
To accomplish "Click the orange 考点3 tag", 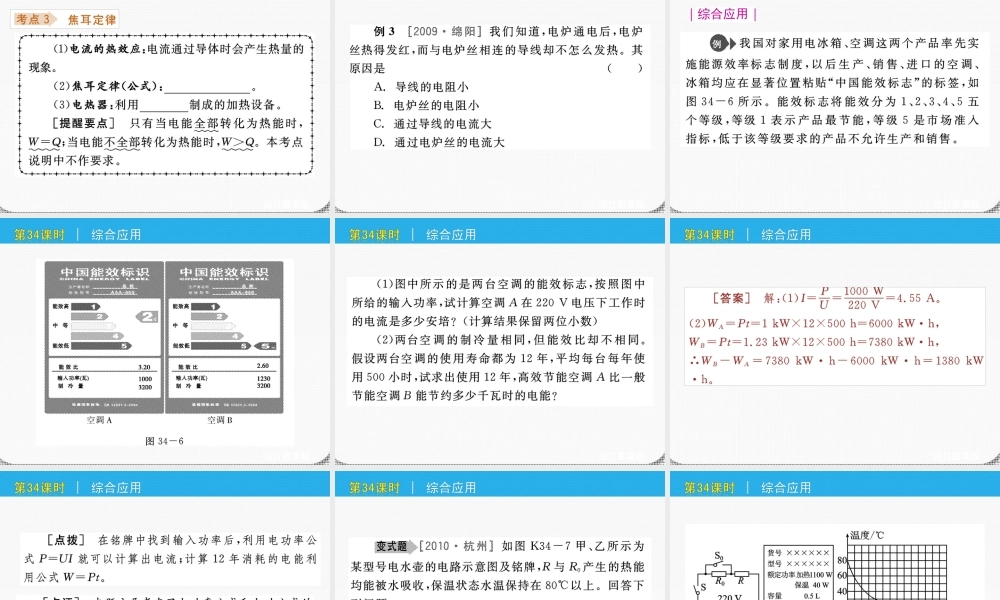I will [x=34, y=19].
